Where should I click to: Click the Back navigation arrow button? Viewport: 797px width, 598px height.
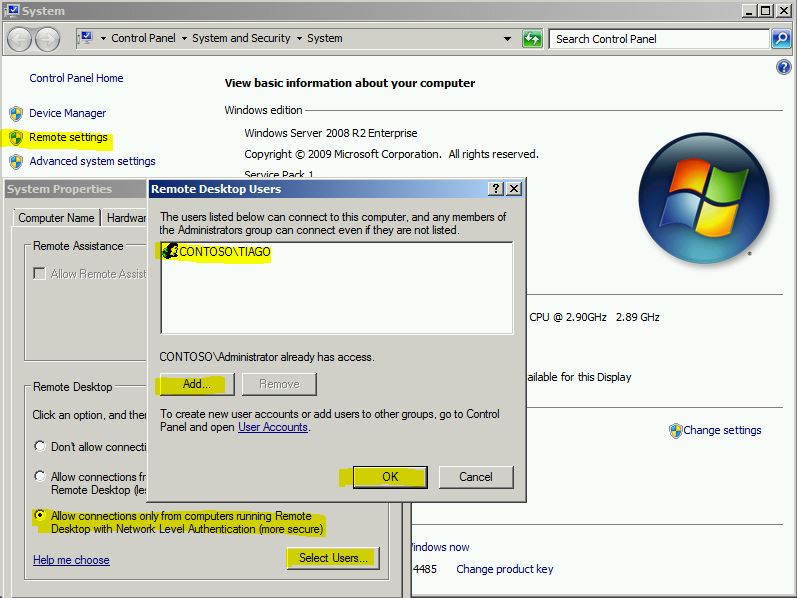tap(20, 39)
